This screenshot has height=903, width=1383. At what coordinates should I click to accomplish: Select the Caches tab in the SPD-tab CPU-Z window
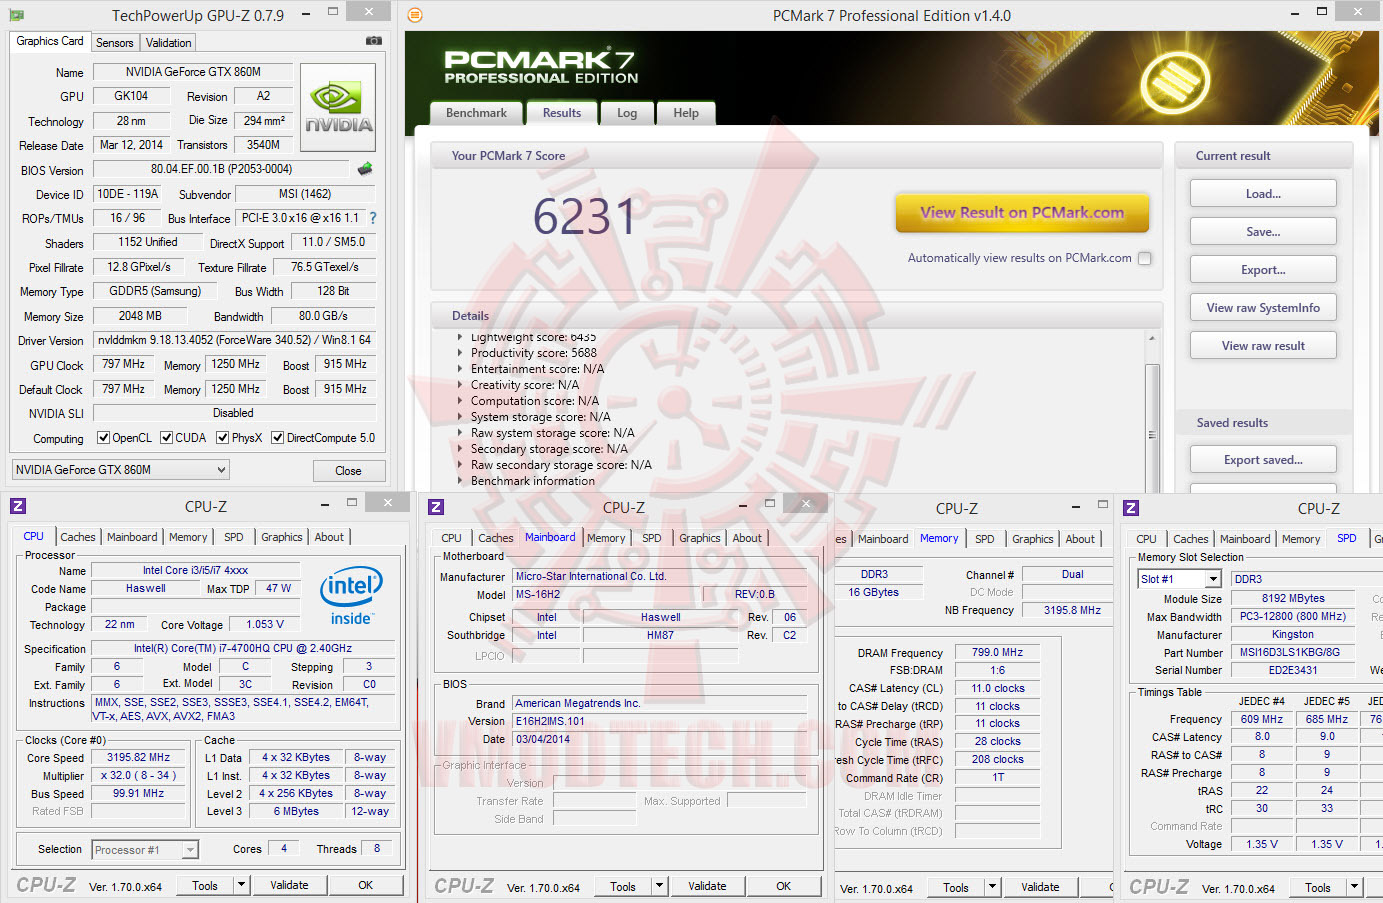point(1191,539)
